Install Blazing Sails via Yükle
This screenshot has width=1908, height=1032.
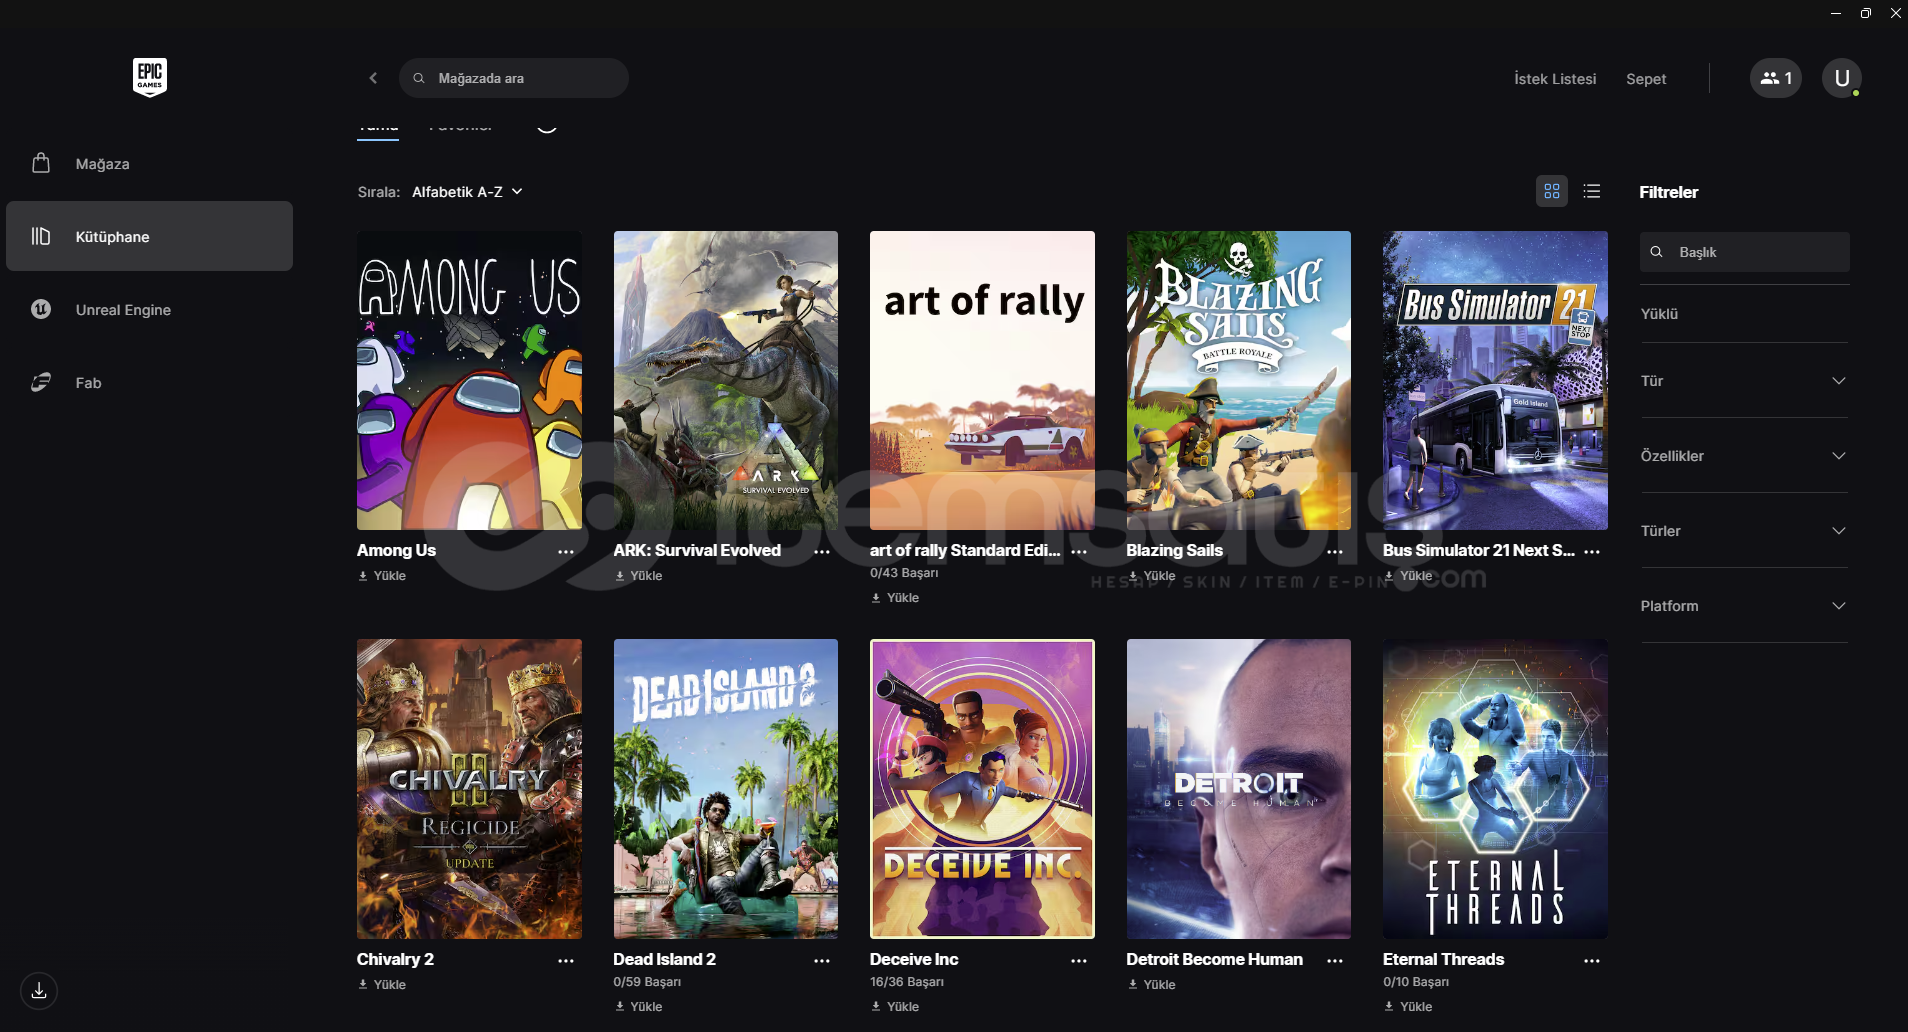click(x=1152, y=576)
